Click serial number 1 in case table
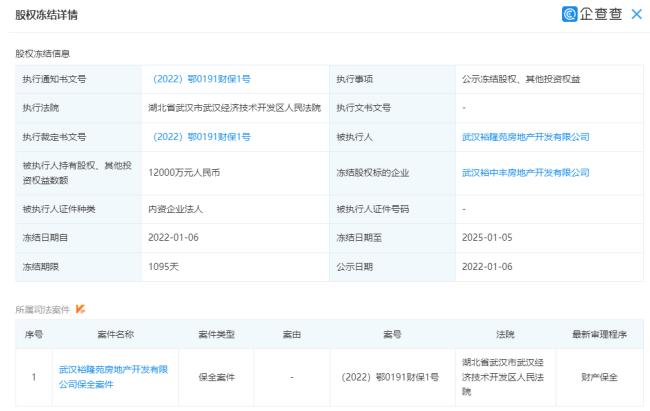Image resolution: width=650 pixels, height=411 pixels. [34, 377]
